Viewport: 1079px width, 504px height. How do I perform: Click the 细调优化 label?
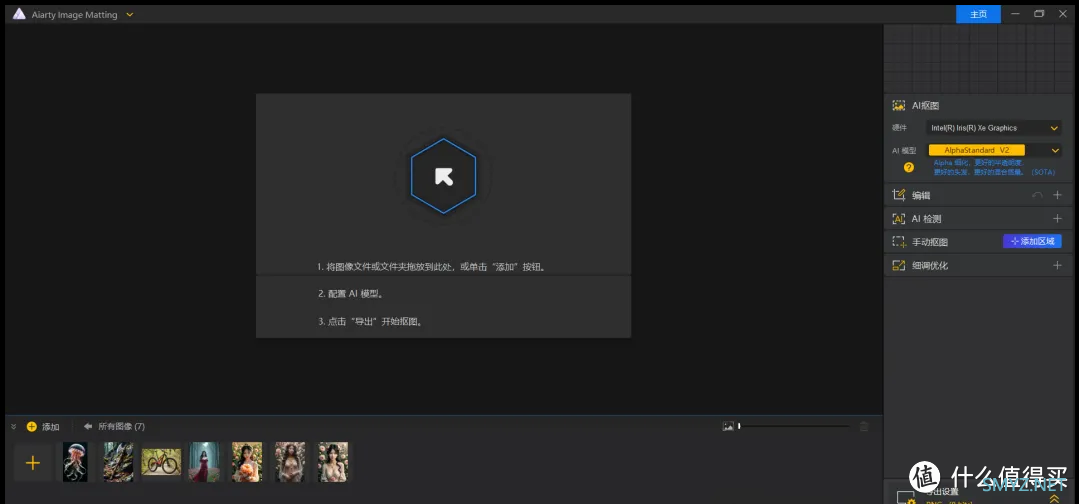[930, 265]
